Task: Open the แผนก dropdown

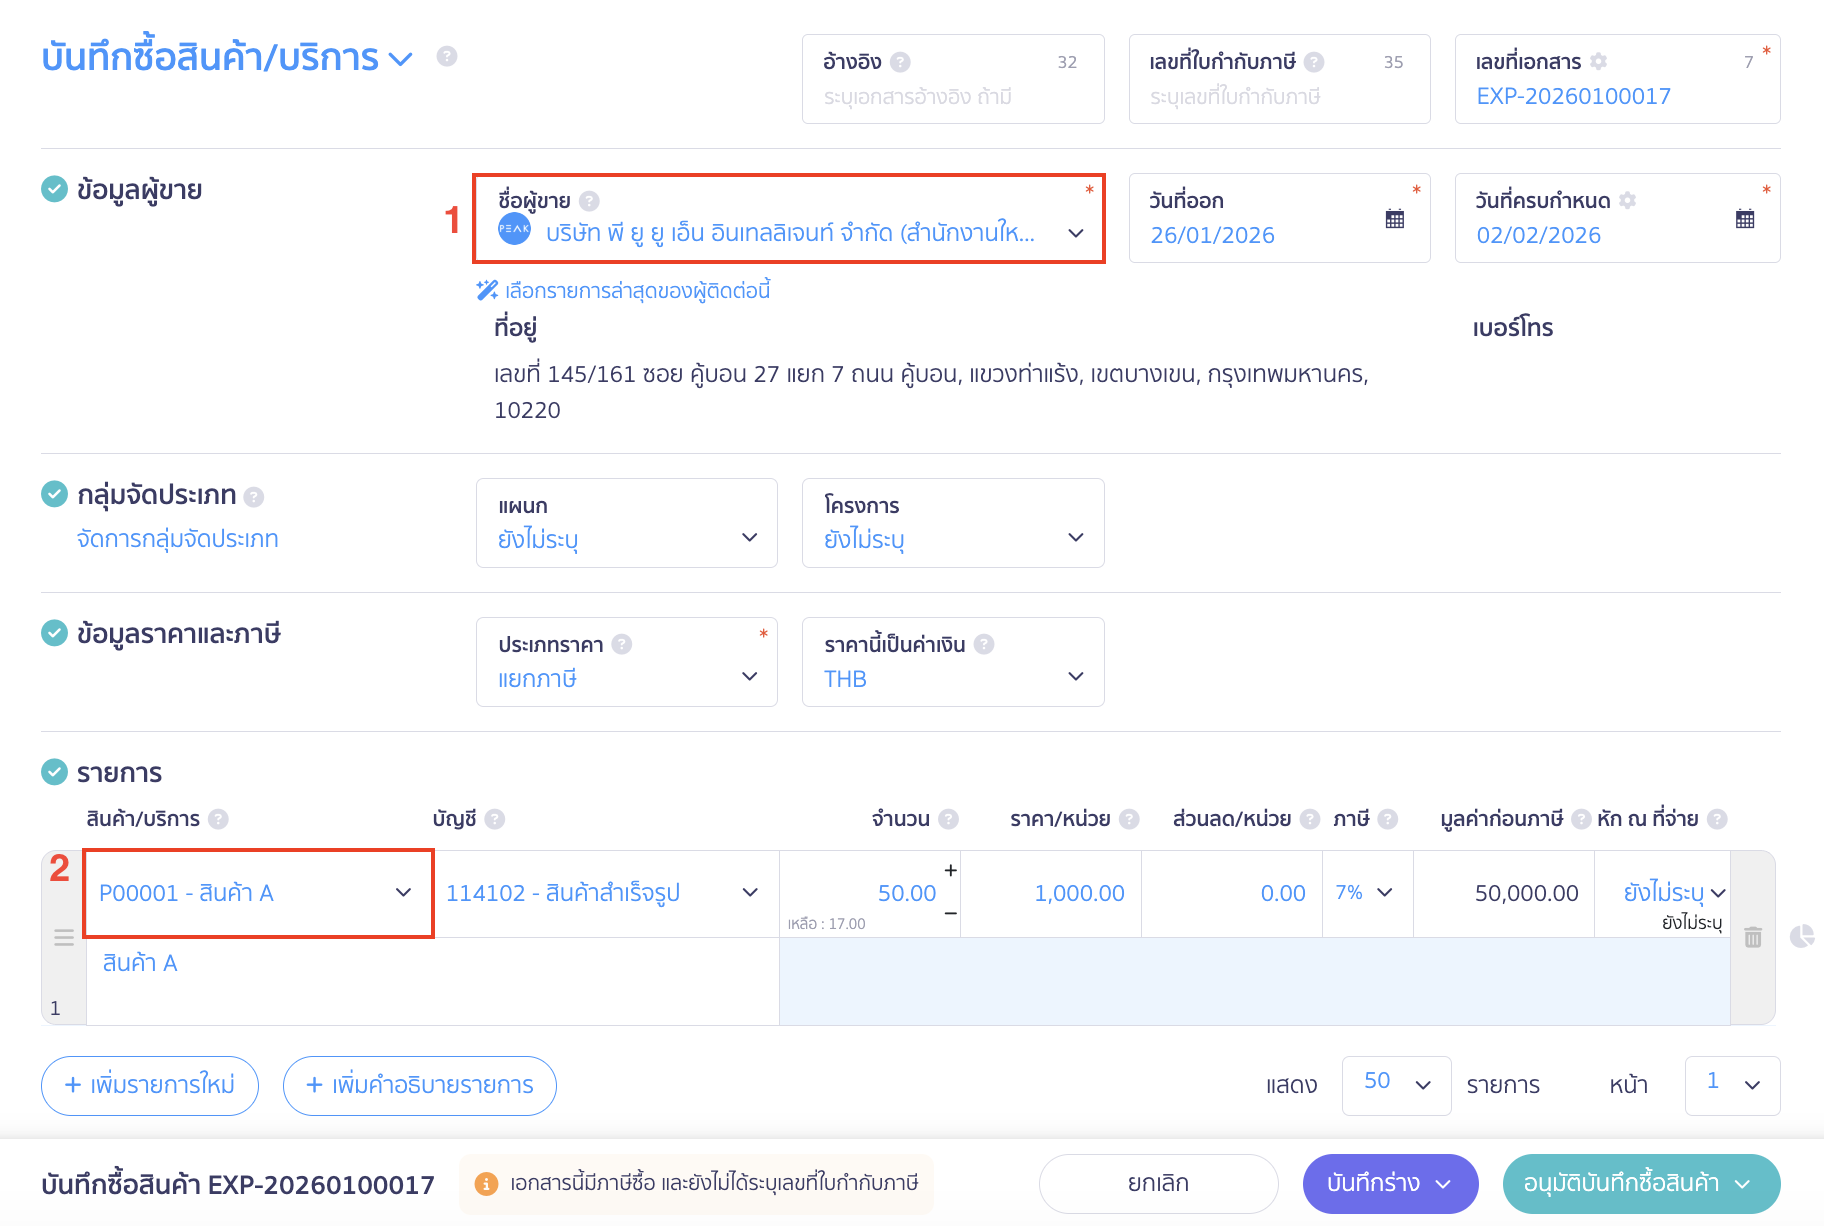Action: tap(626, 523)
